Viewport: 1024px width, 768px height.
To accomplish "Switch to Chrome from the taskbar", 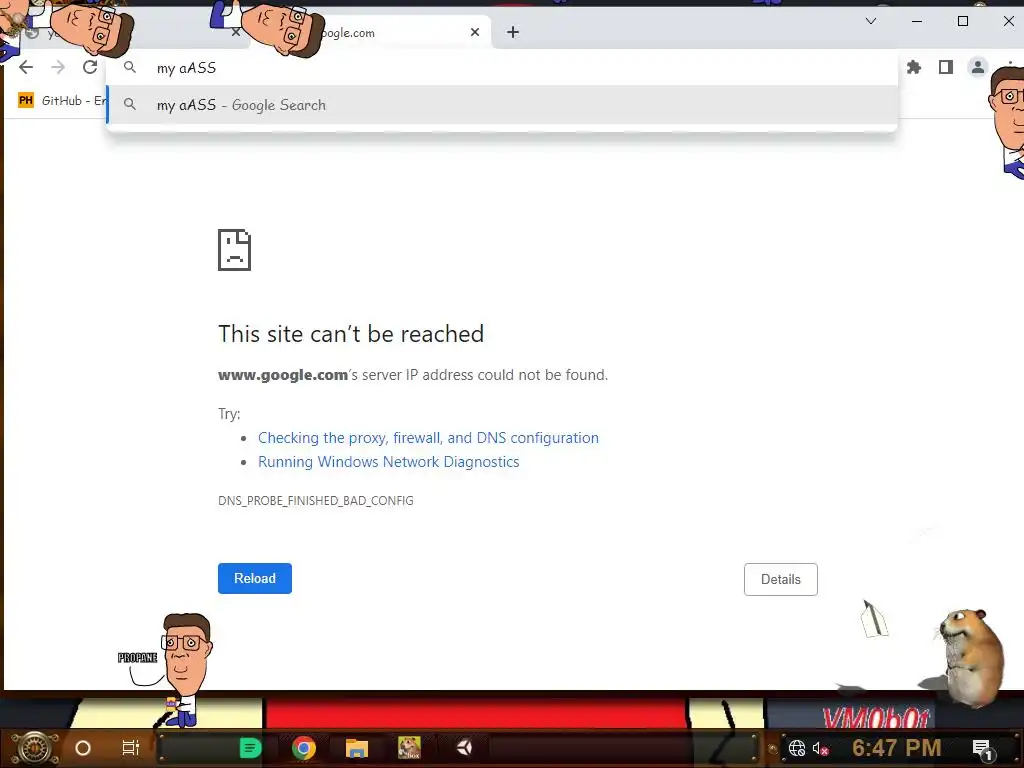I will [304, 748].
